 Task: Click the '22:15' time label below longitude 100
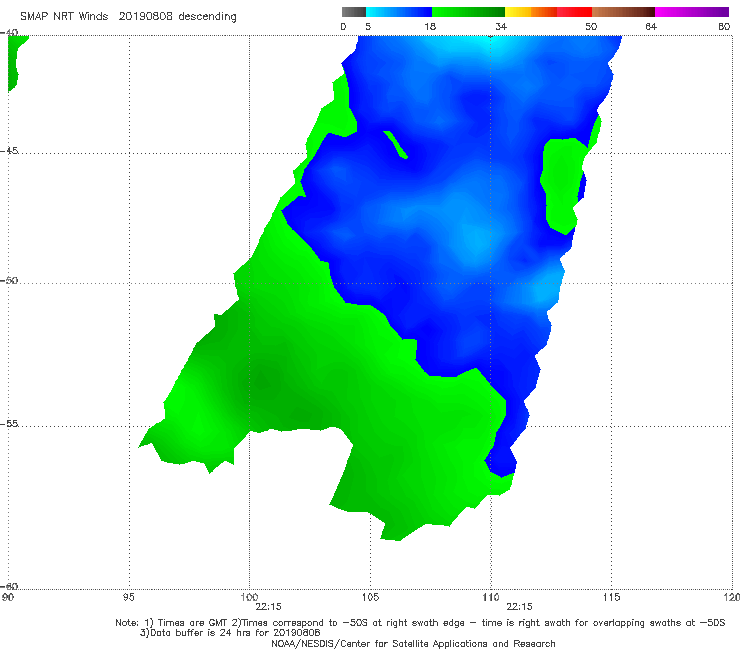268,607
